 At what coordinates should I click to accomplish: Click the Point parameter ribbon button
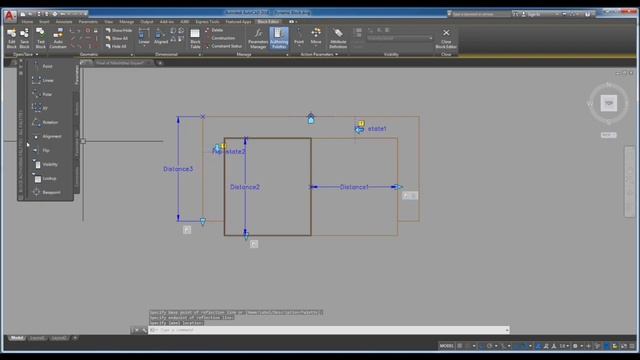[x=299, y=36]
